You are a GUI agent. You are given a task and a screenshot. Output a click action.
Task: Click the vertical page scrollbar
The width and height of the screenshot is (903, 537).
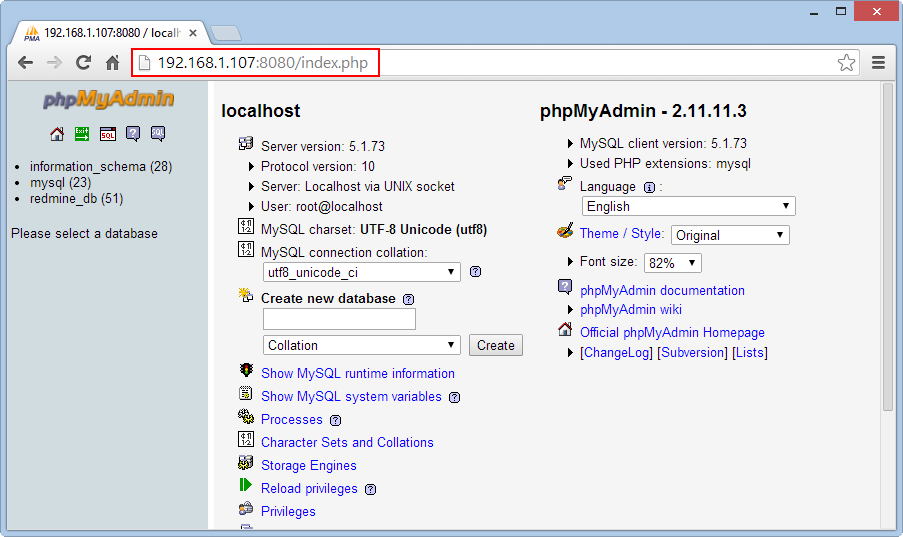[x=887, y=248]
